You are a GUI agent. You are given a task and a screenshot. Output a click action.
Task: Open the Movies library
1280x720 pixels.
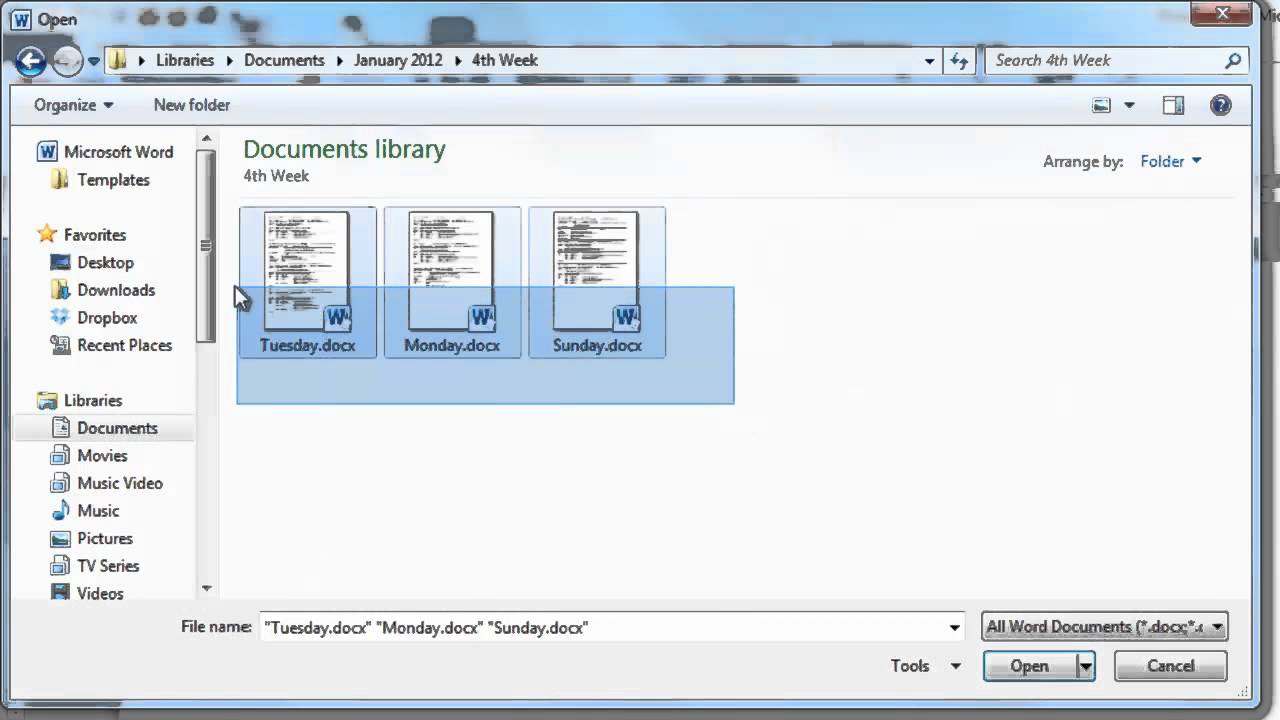(x=89, y=455)
